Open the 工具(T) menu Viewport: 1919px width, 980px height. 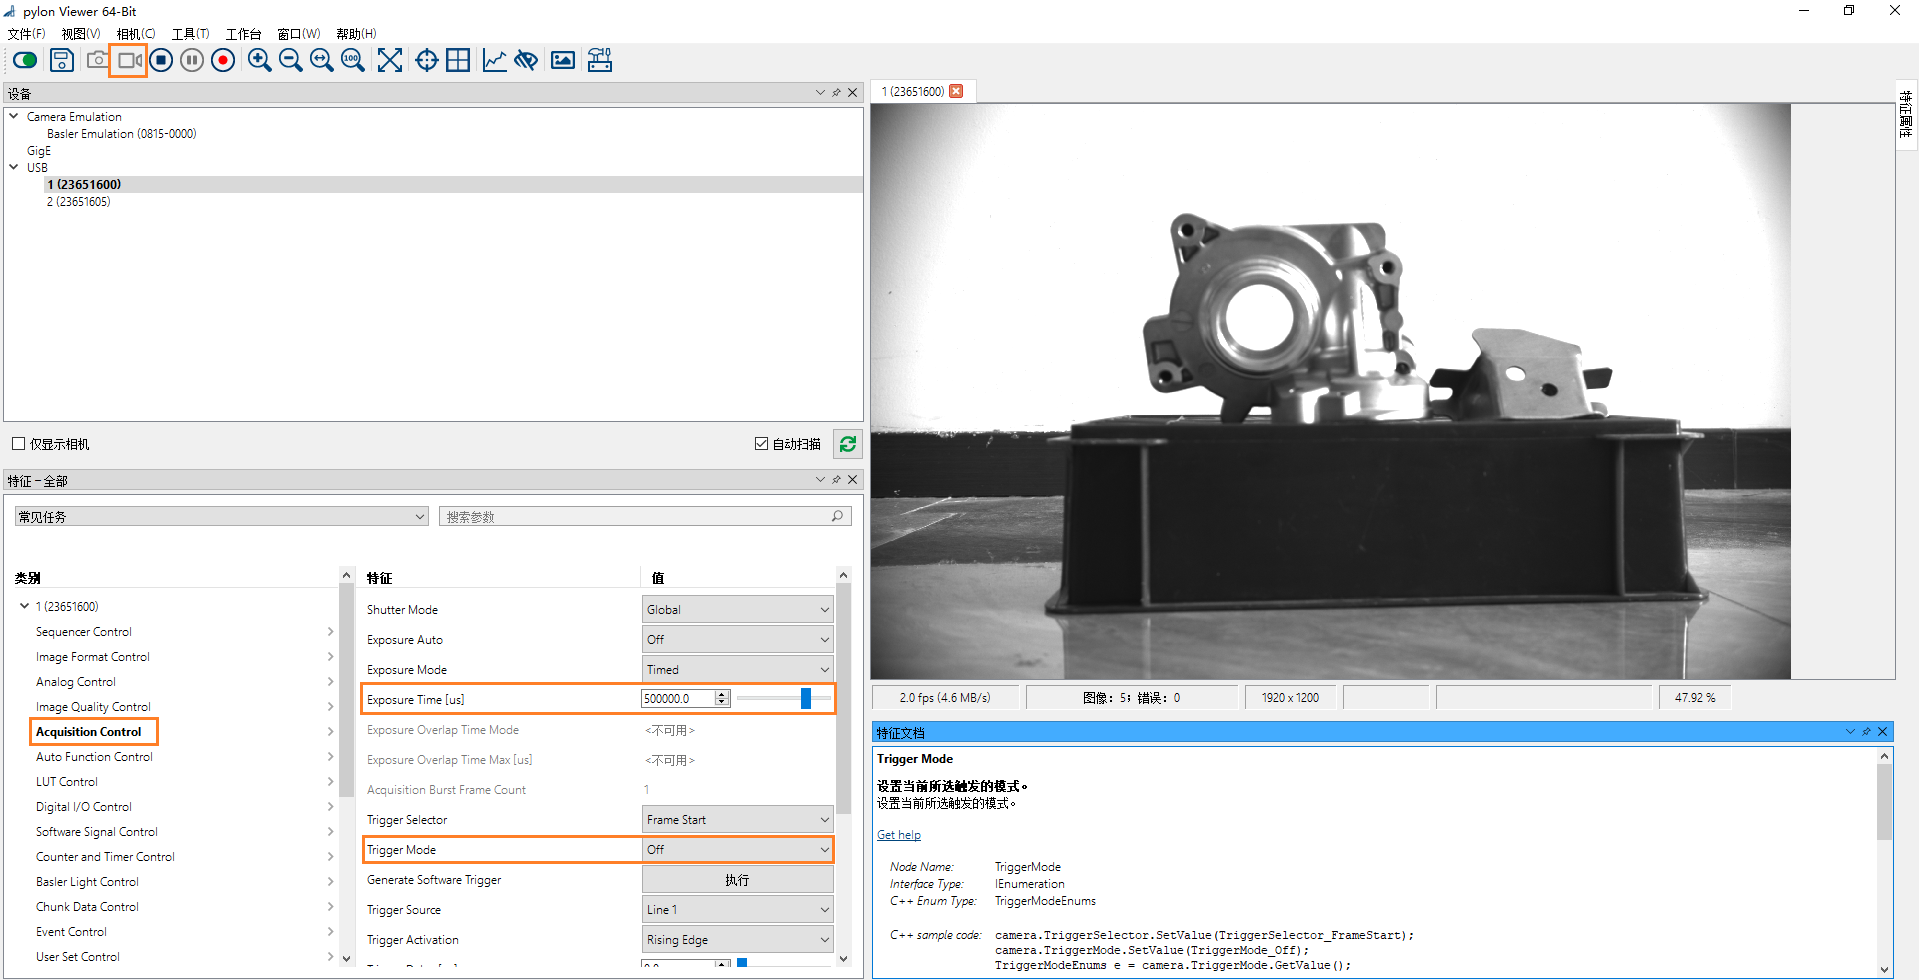pos(190,34)
